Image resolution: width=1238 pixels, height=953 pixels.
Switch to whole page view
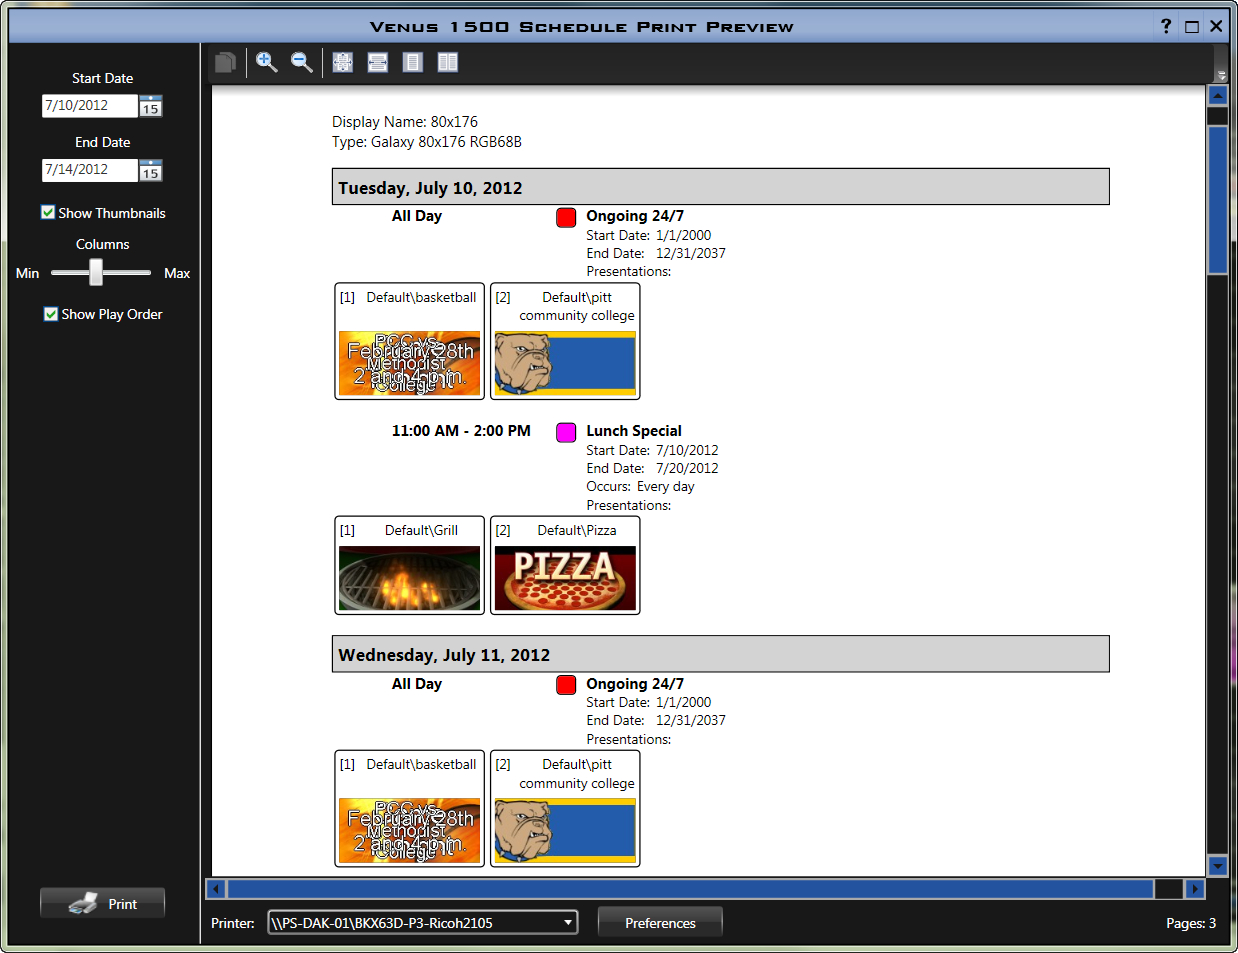pyautogui.click(x=413, y=62)
